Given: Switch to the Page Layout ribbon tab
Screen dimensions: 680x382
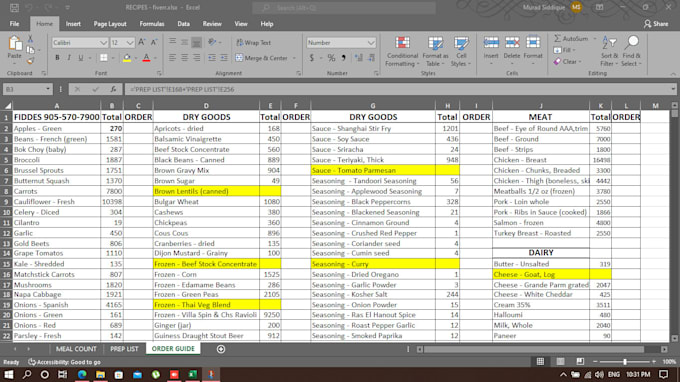Looking at the screenshot, I should tap(110, 24).
